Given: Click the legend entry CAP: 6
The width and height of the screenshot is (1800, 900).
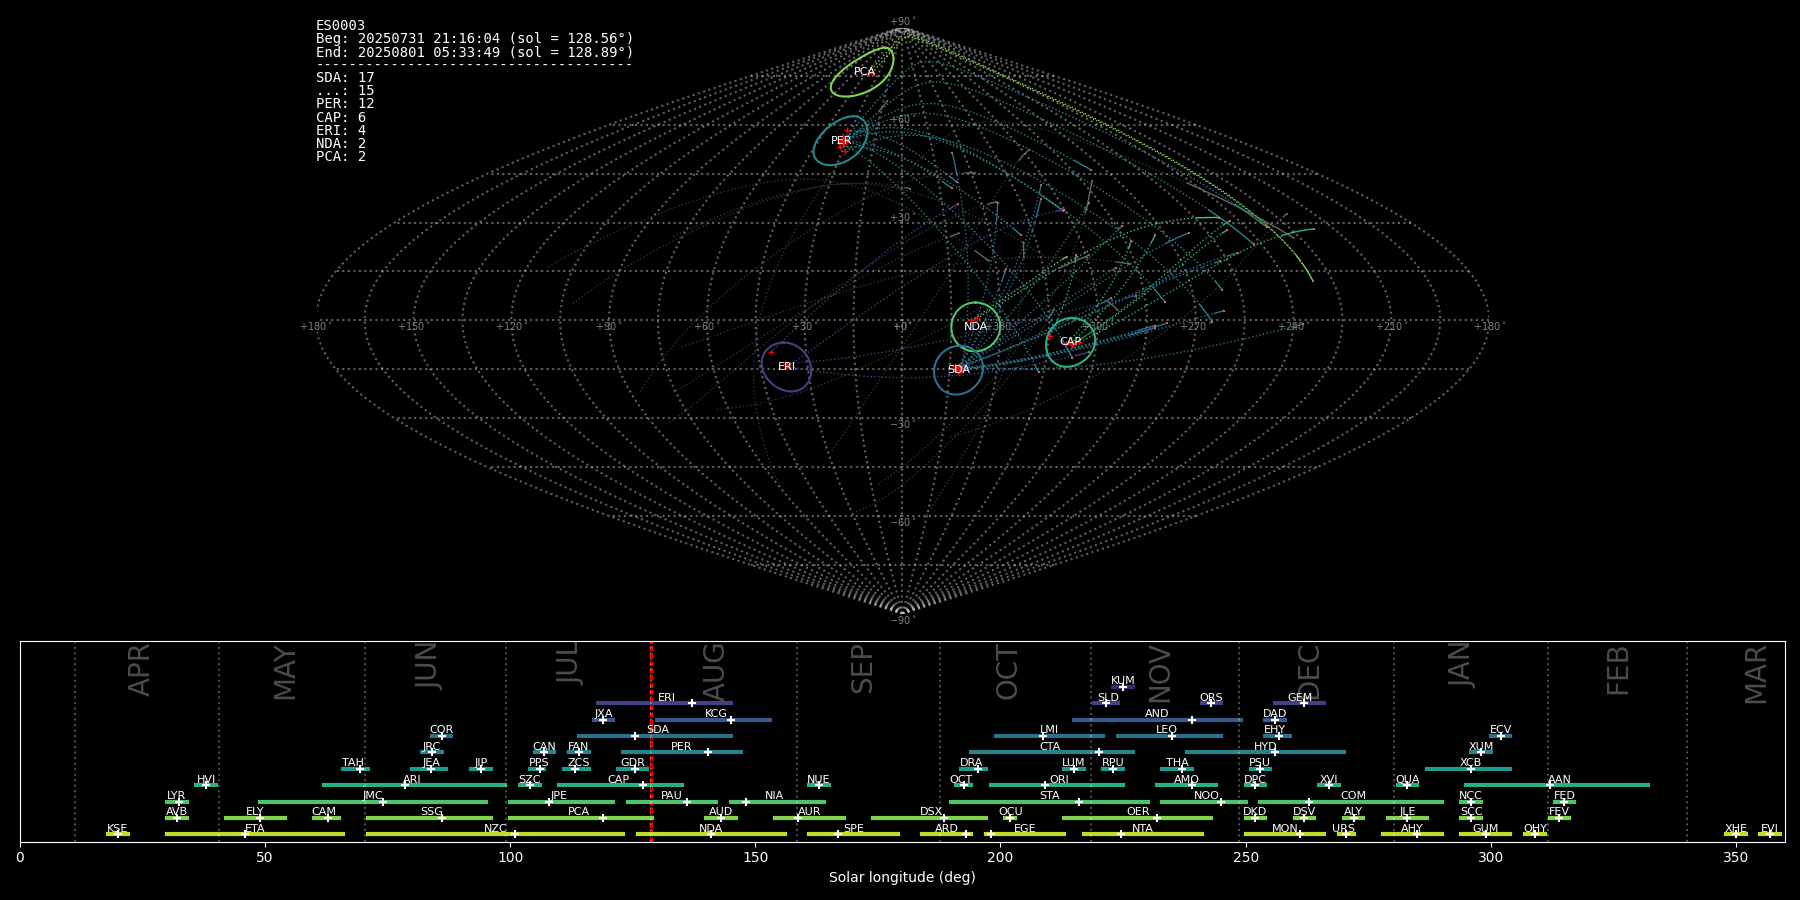Looking at the screenshot, I should pyautogui.click(x=341, y=118).
